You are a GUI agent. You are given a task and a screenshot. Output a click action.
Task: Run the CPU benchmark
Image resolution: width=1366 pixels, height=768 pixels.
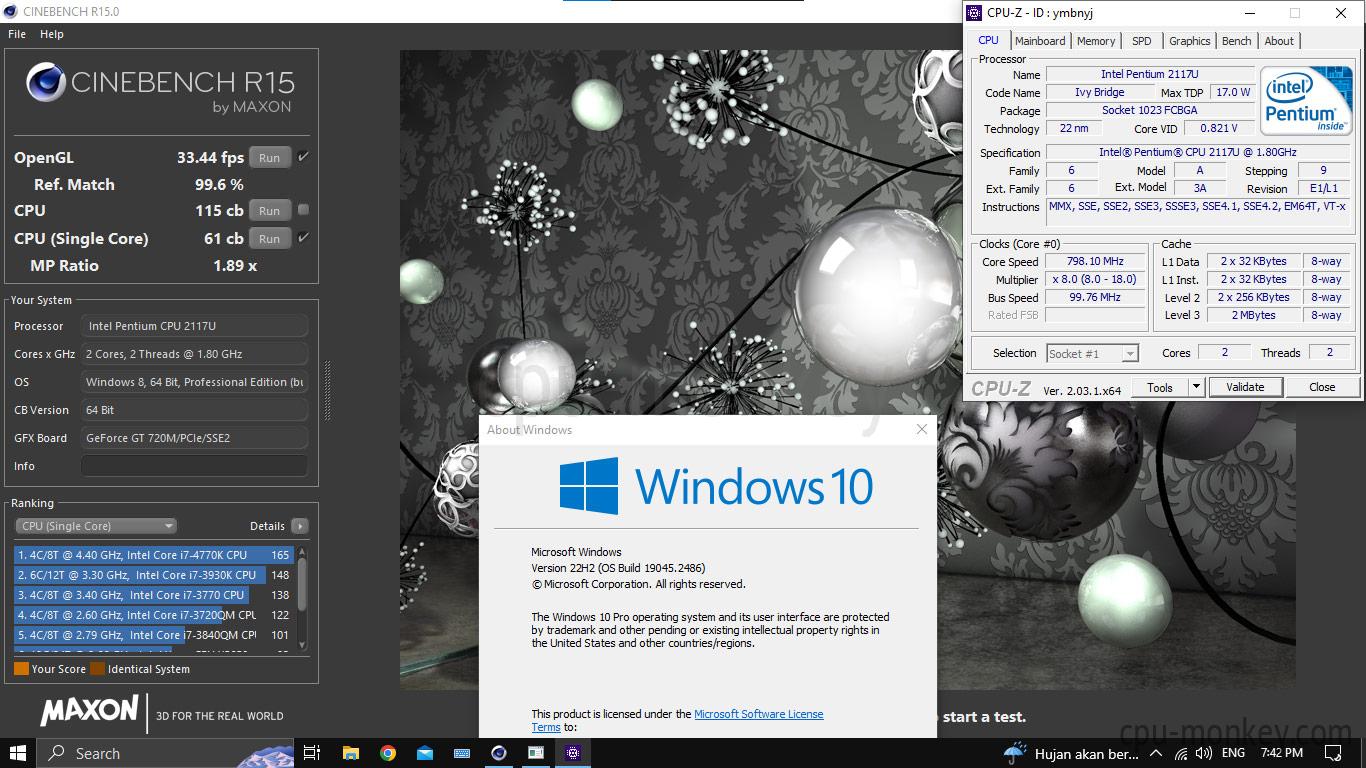270,211
